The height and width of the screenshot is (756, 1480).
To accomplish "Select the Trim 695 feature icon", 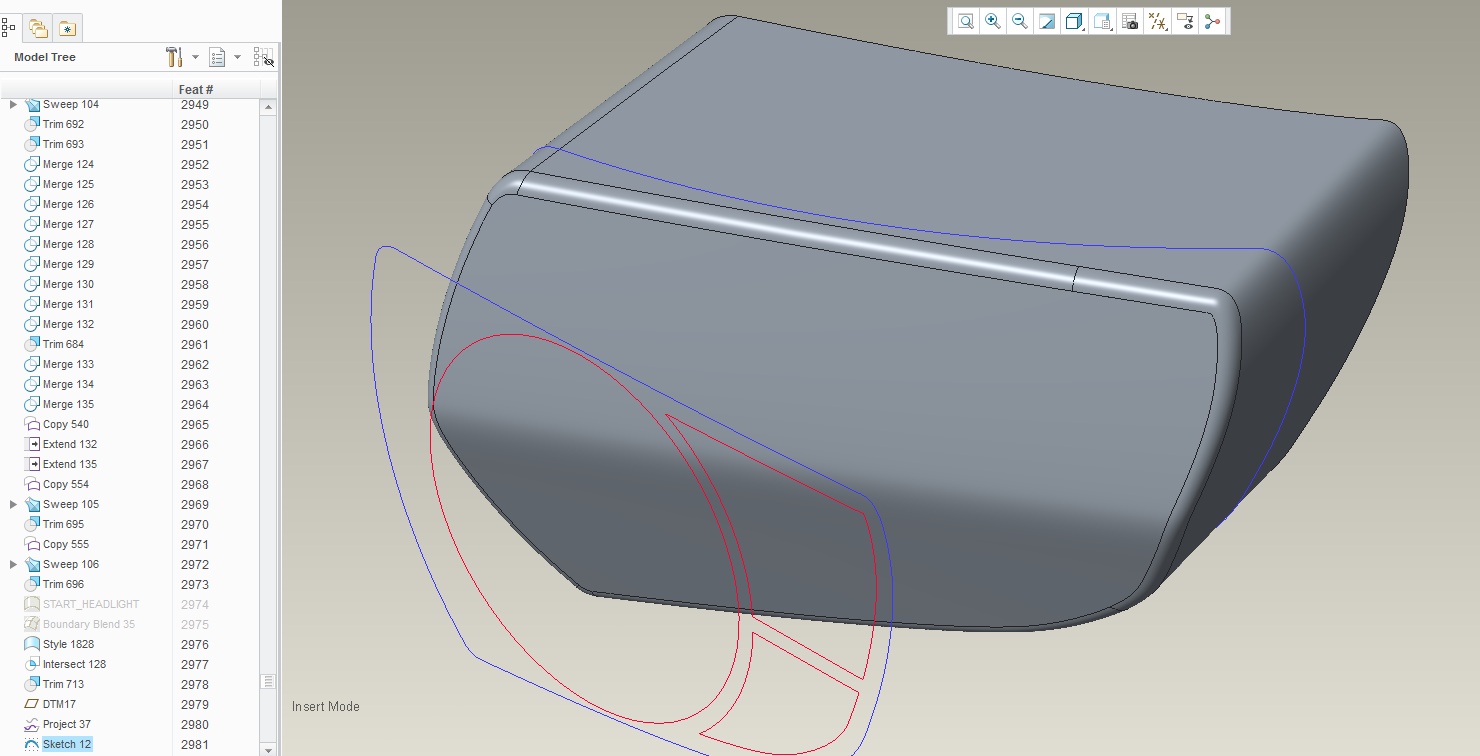I will pyautogui.click(x=32, y=524).
